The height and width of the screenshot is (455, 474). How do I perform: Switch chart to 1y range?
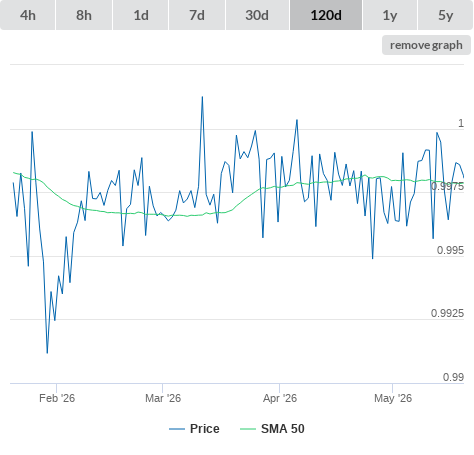tap(390, 15)
